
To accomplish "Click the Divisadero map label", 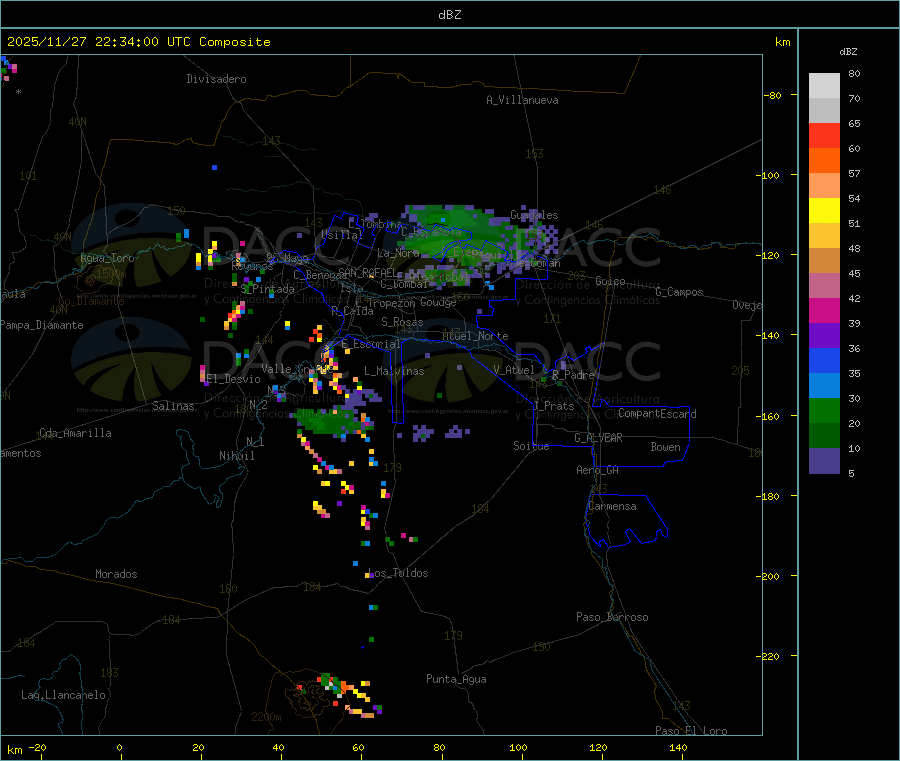I will pos(216,79).
